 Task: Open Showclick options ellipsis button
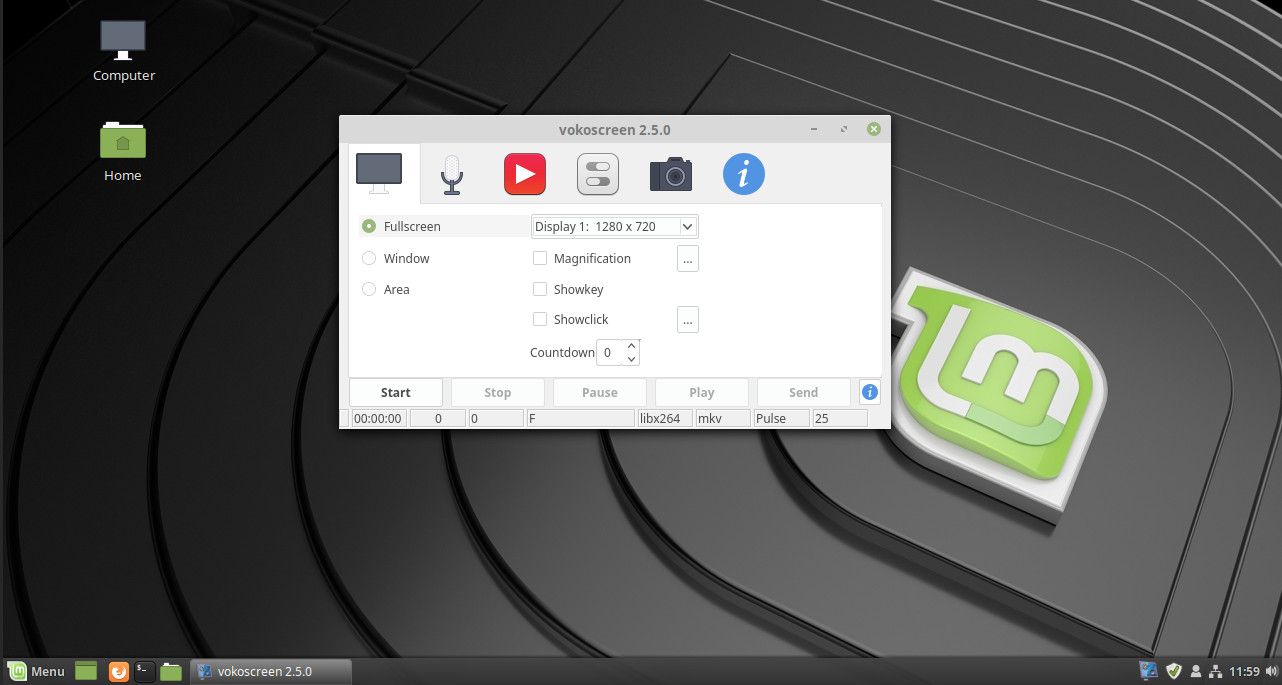(x=687, y=319)
